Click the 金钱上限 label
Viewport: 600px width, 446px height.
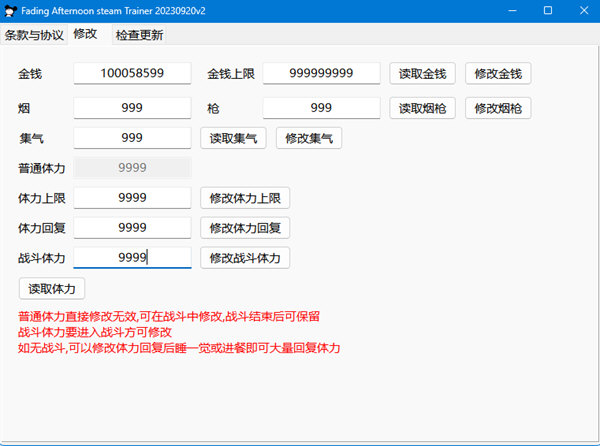(x=231, y=73)
